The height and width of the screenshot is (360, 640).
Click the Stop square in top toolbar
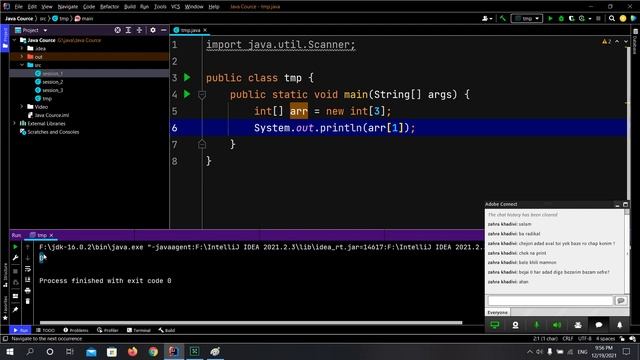pos(598,18)
